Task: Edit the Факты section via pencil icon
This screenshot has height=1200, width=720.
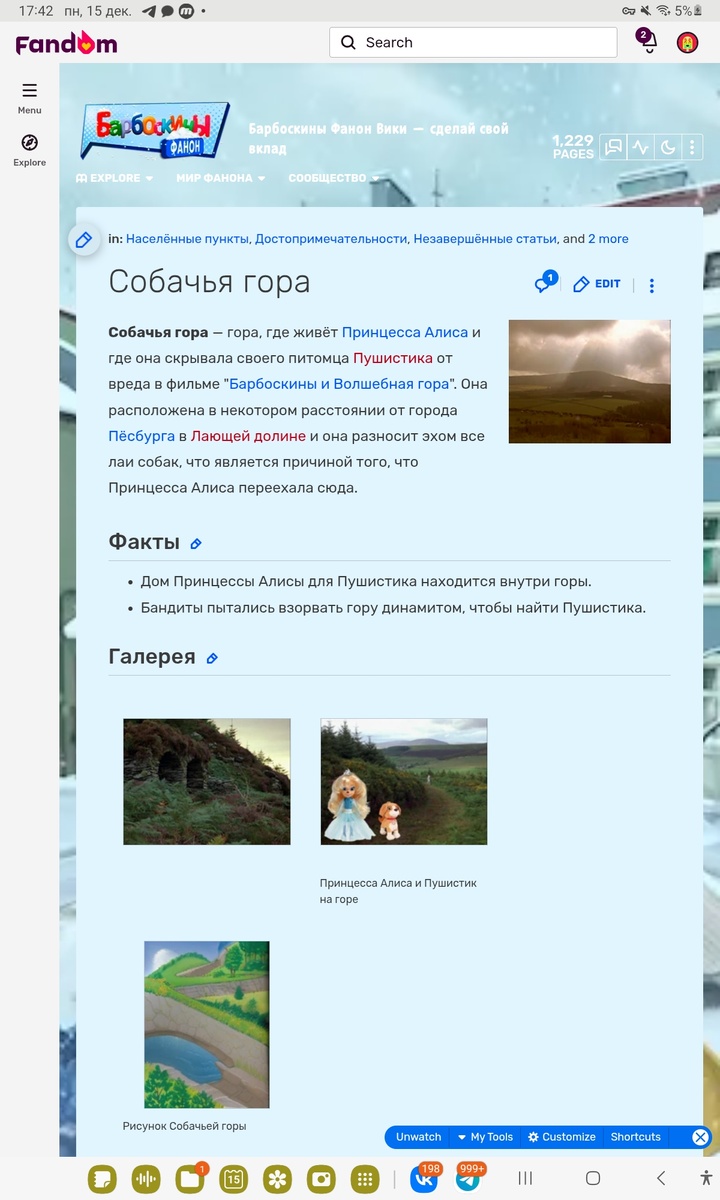Action: tap(196, 544)
